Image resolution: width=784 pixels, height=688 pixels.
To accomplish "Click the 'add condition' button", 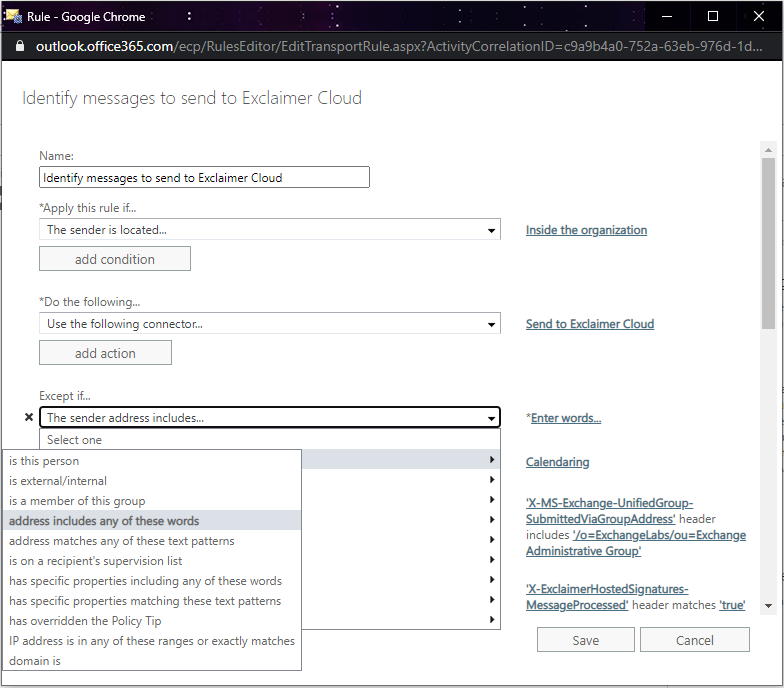I will click(x=115, y=259).
